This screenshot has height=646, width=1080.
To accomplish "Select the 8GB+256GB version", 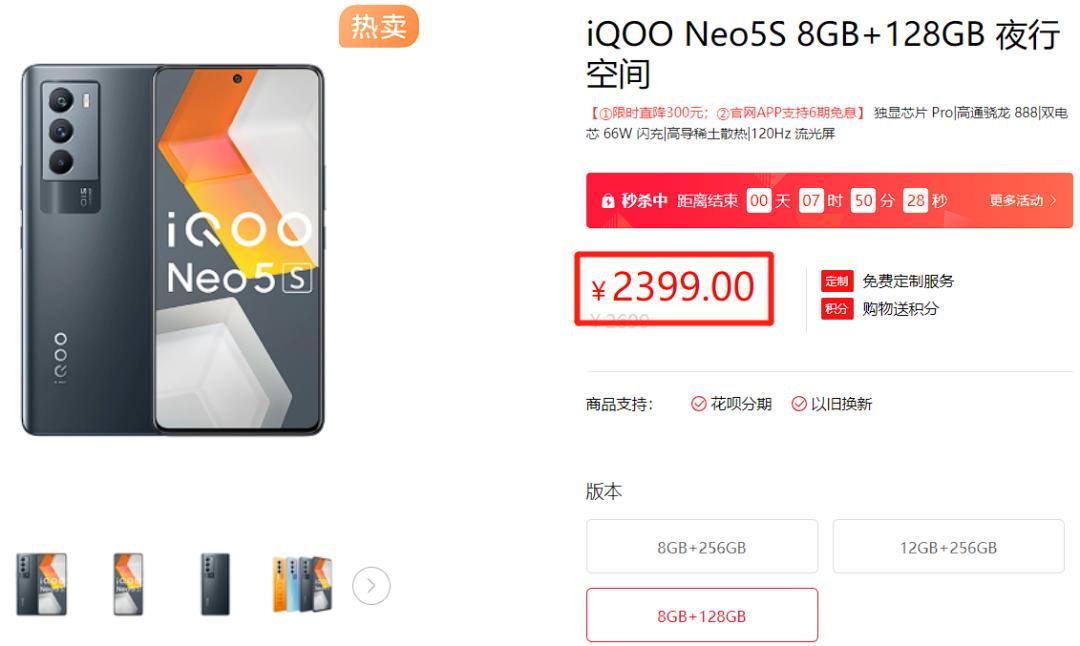I will coord(701,547).
